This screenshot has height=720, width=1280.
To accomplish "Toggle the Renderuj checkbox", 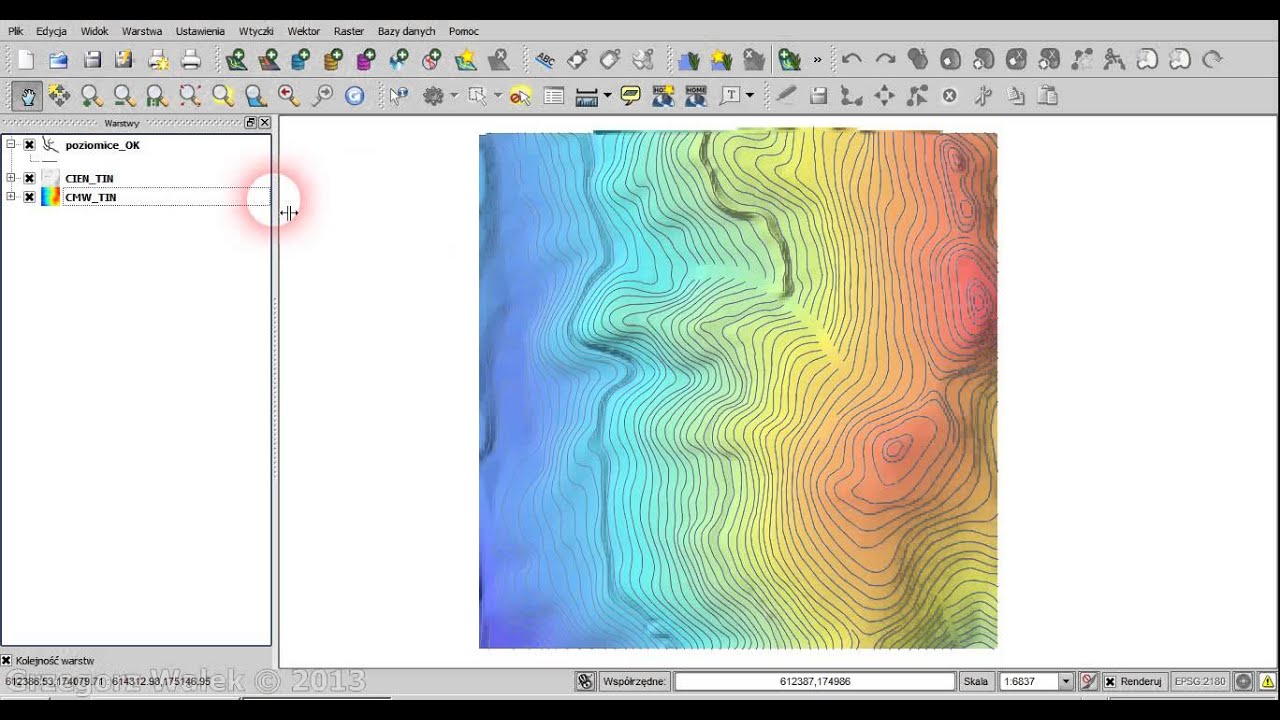I will click(1109, 681).
